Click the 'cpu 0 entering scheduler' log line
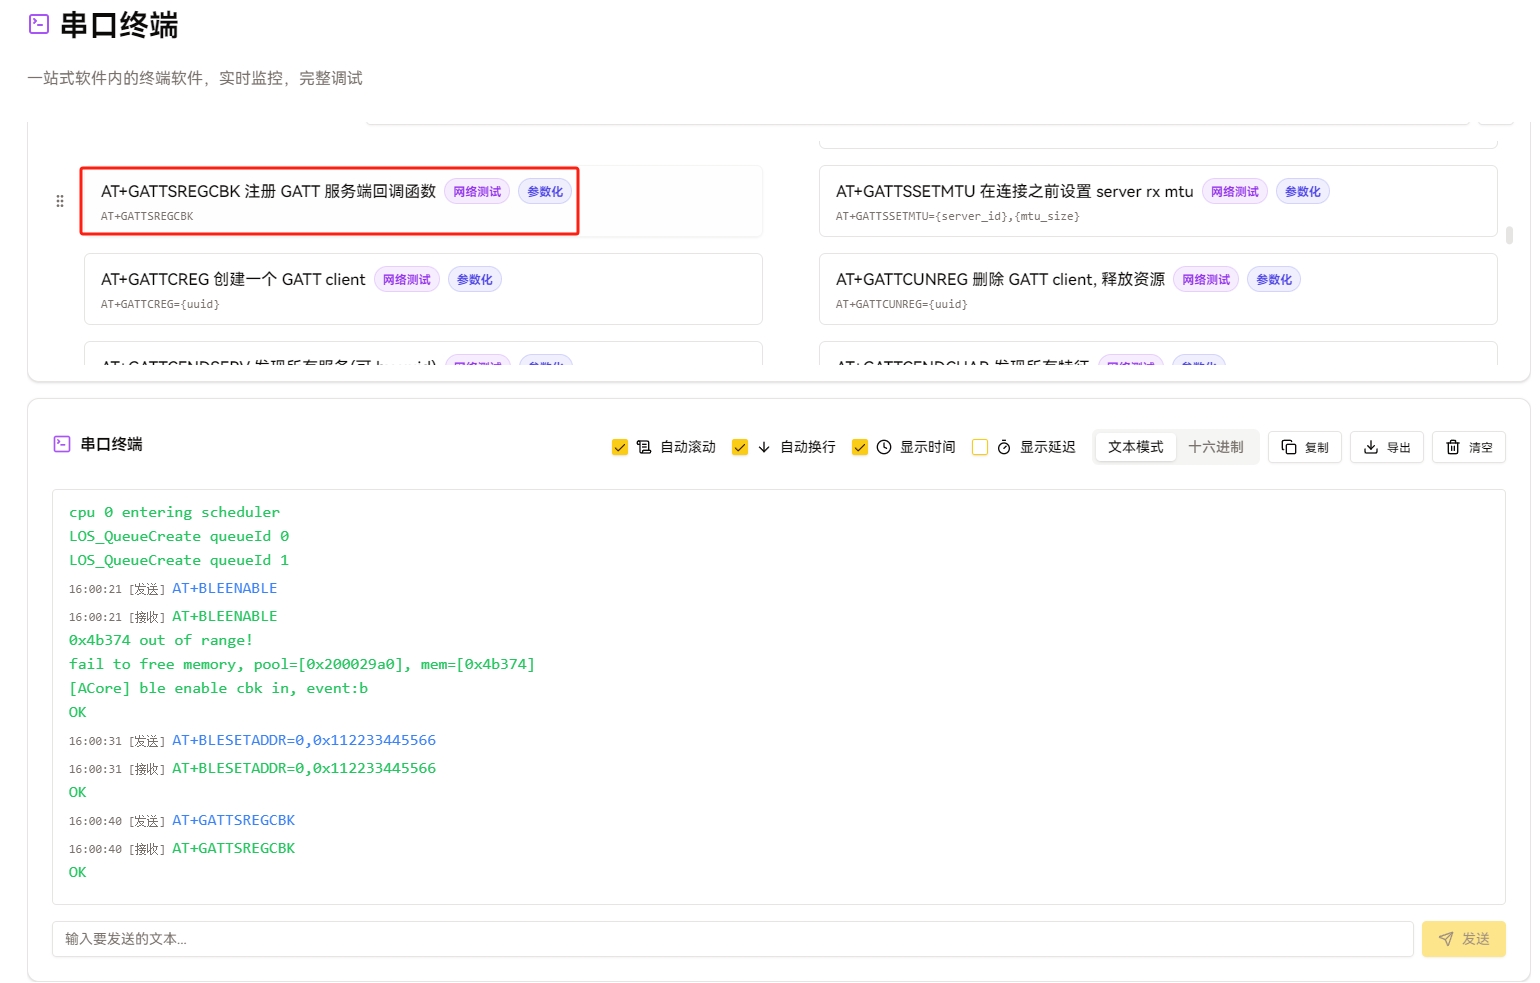This screenshot has height=983, width=1540. [174, 512]
